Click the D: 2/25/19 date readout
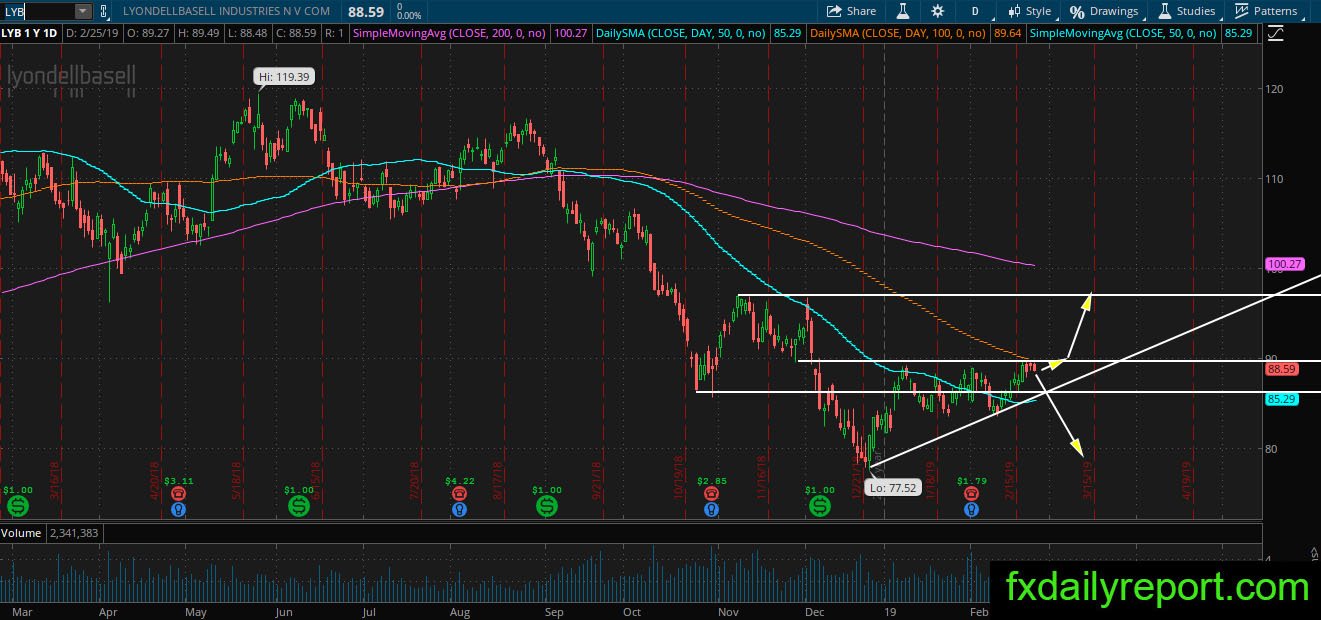Viewport: 1321px width, 620px height. (94, 33)
